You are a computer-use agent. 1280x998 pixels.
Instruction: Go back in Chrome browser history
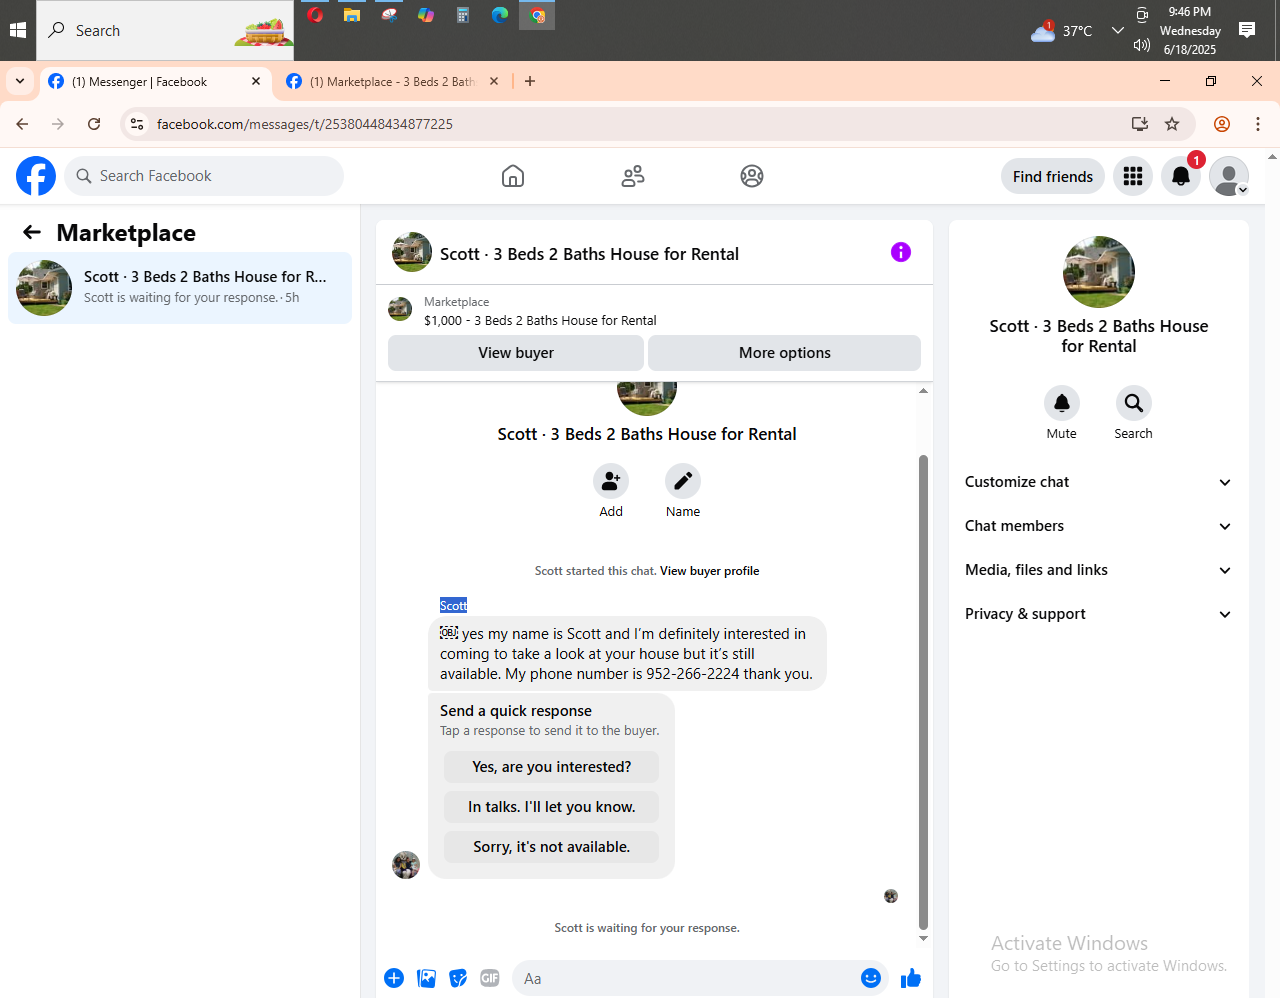22,124
